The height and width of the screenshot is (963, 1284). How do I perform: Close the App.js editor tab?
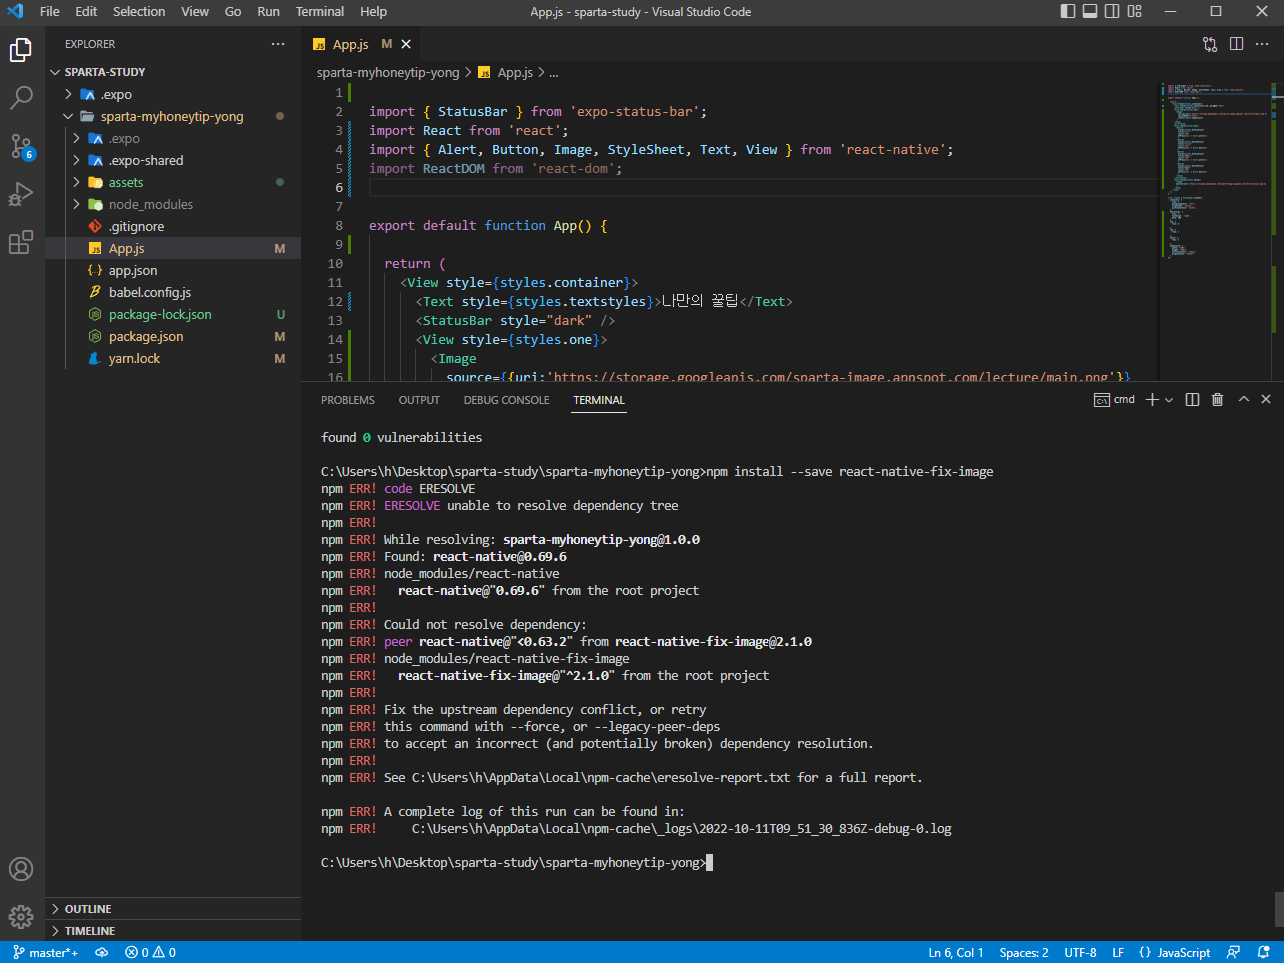pos(406,44)
